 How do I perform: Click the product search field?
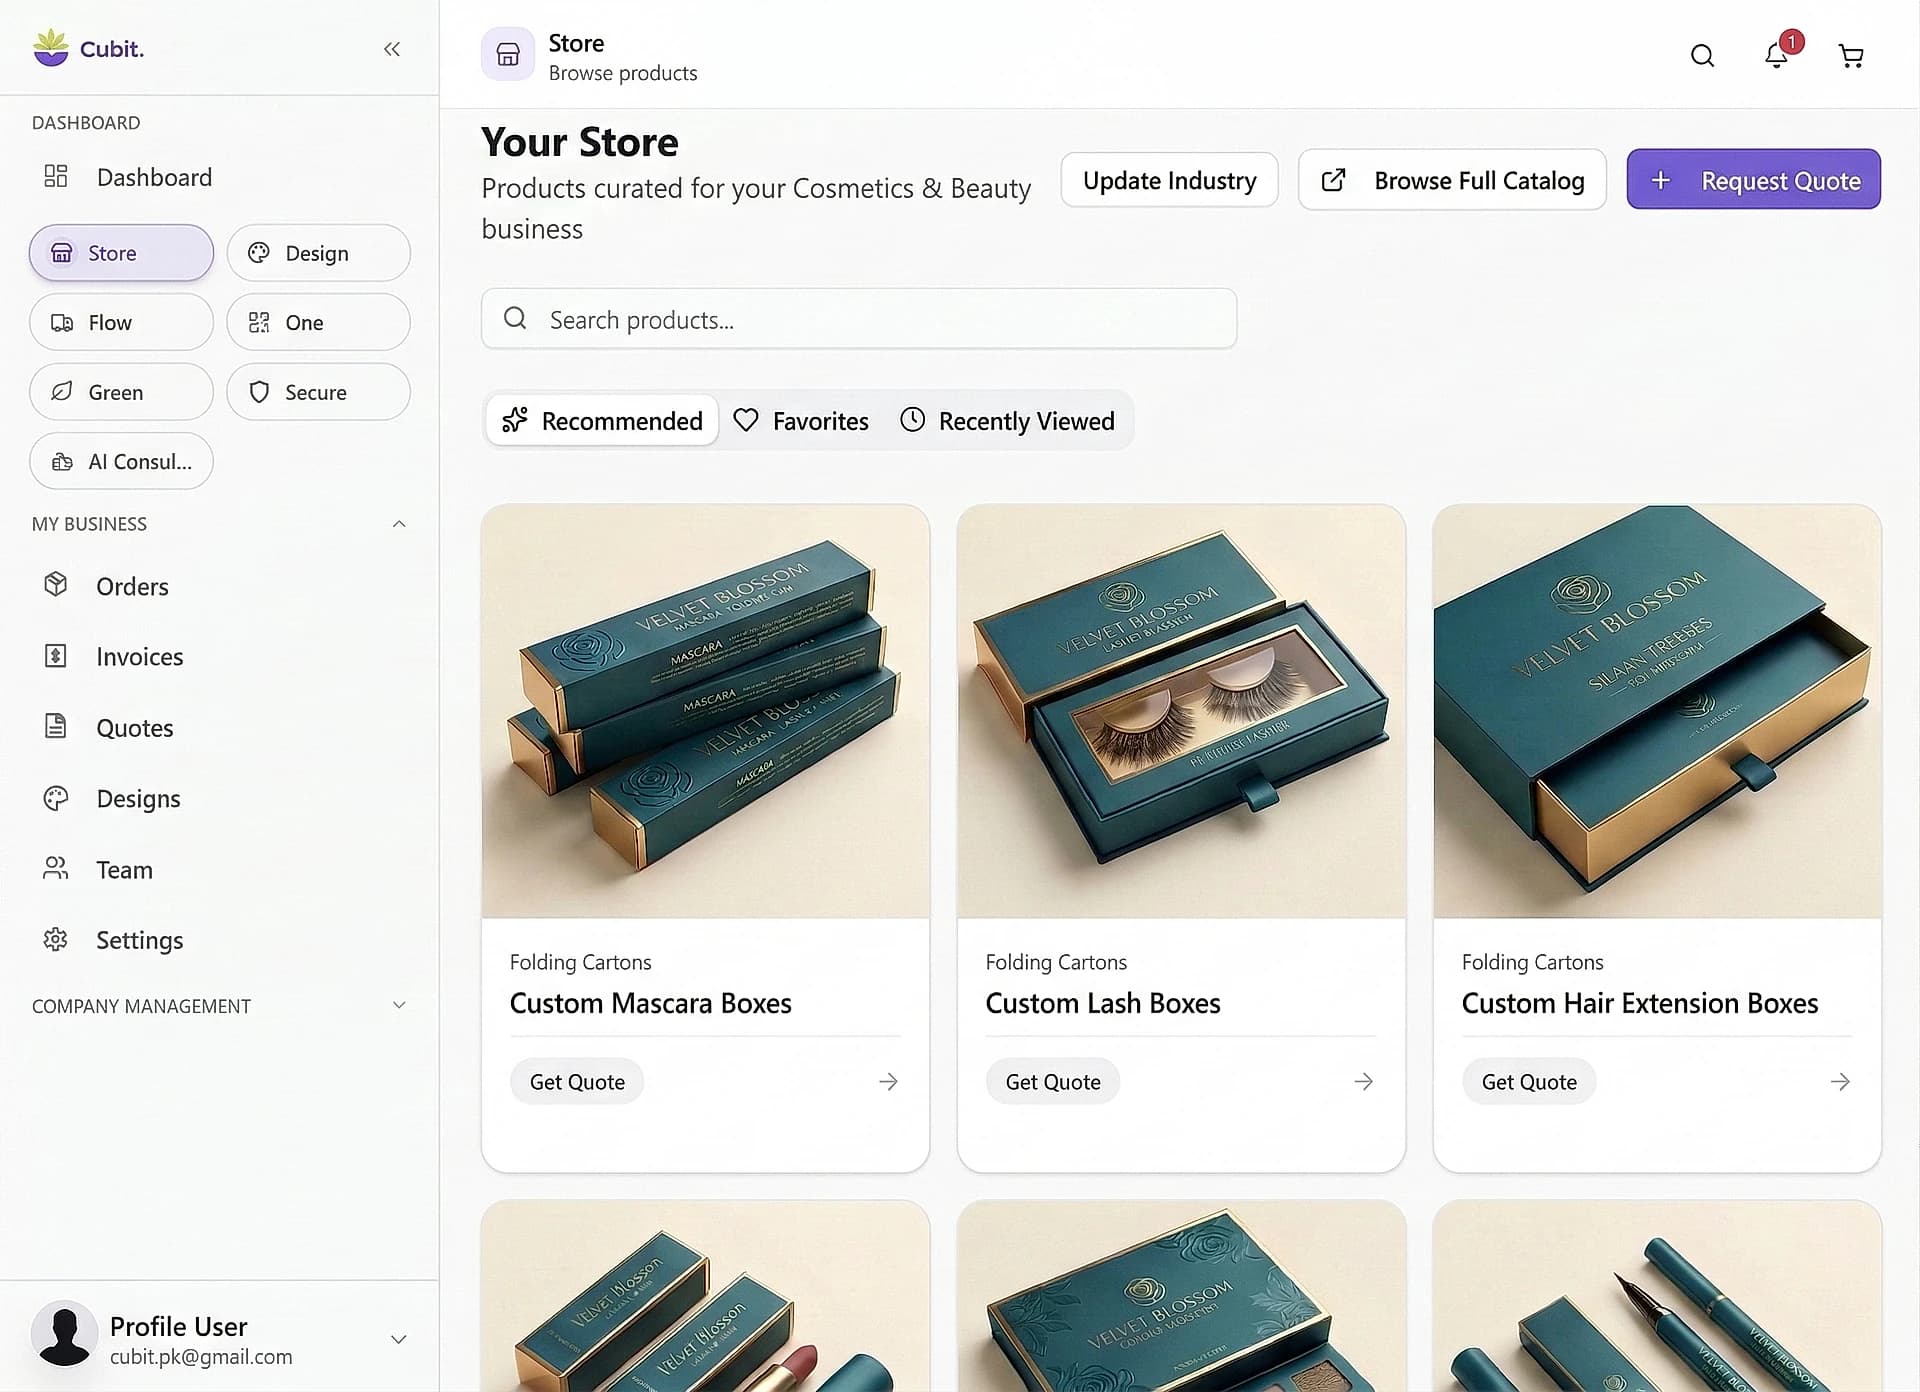coord(858,319)
